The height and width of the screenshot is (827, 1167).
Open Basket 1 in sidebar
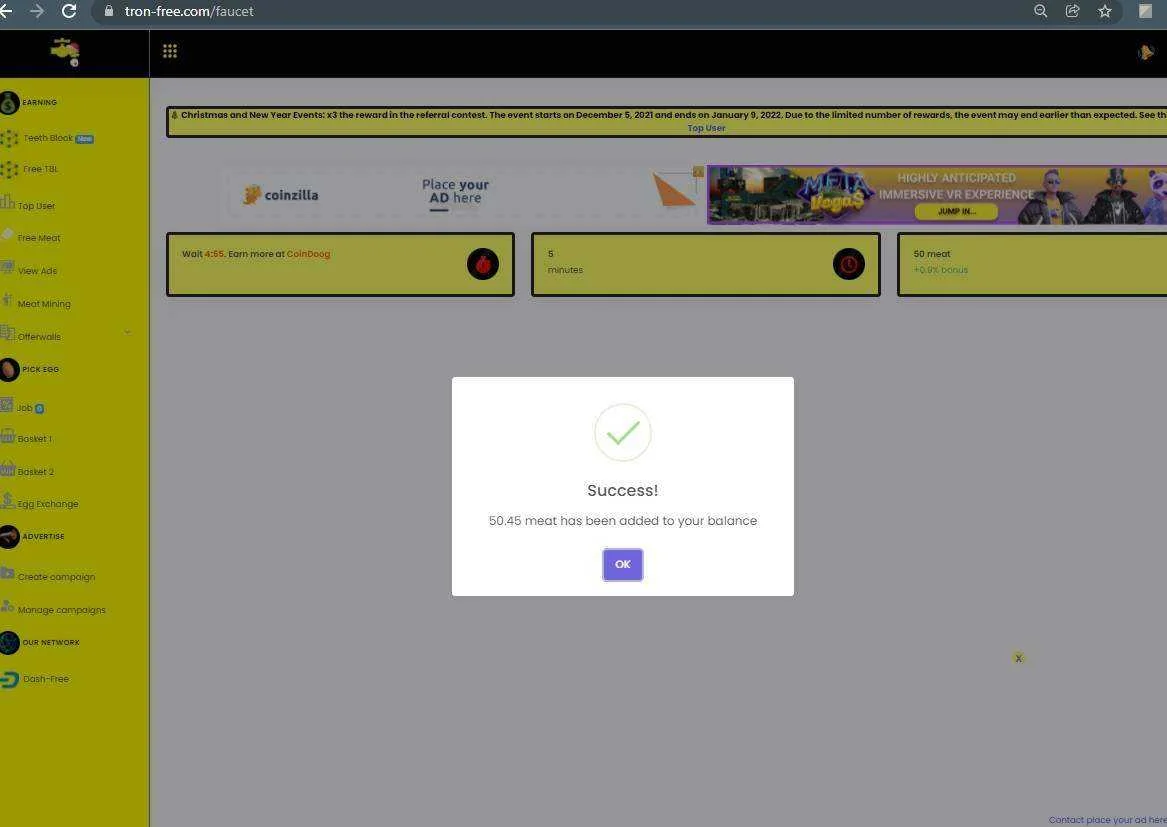pos(34,439)
